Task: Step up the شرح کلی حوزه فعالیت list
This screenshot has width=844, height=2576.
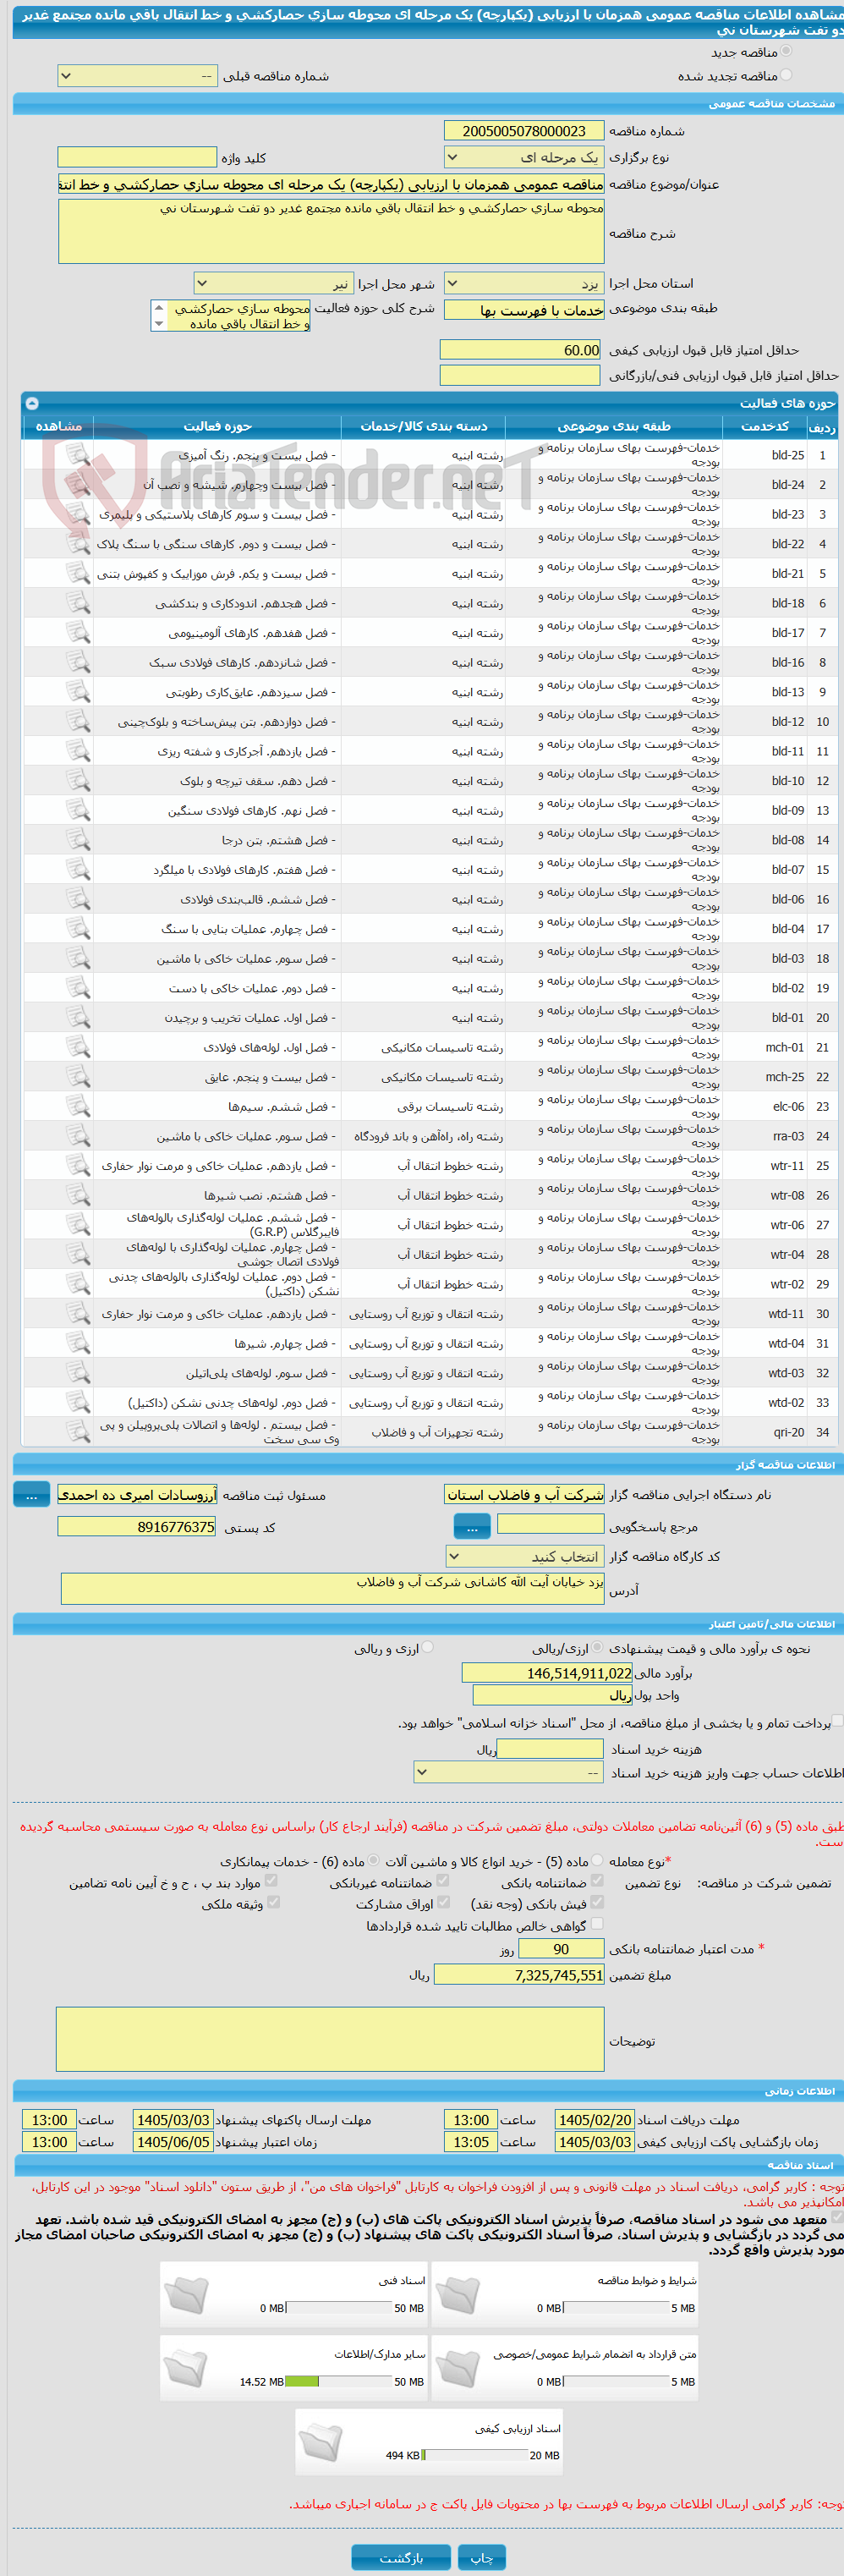Action: pos(158,307)
